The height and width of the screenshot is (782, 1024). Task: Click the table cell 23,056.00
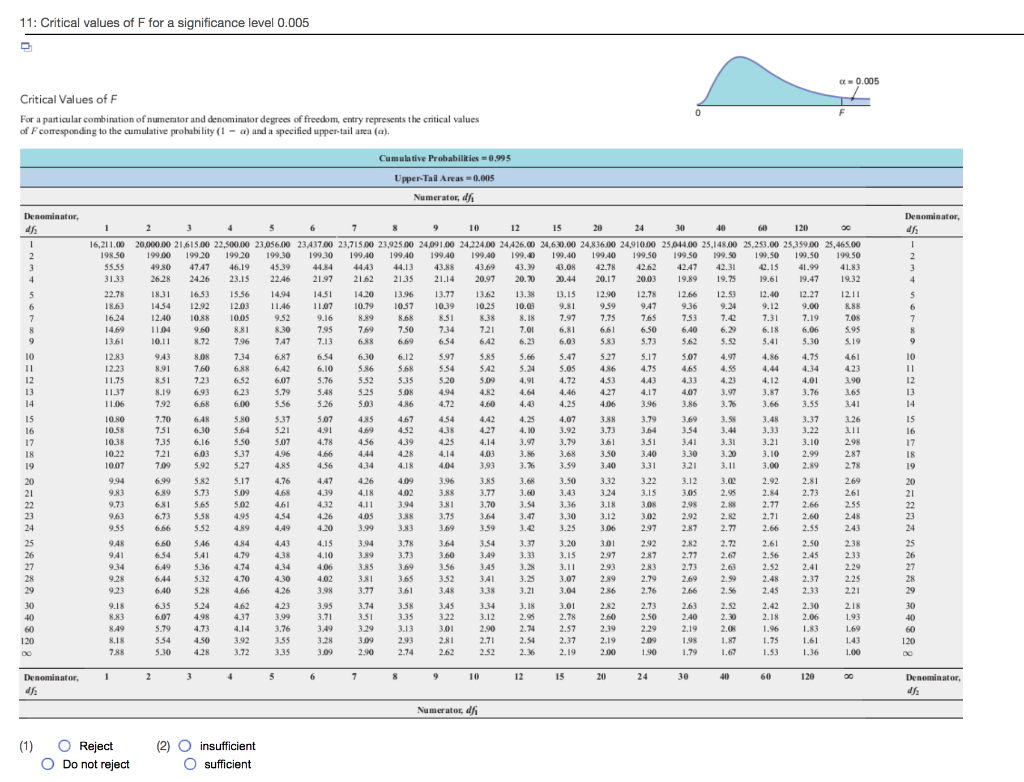273,244
